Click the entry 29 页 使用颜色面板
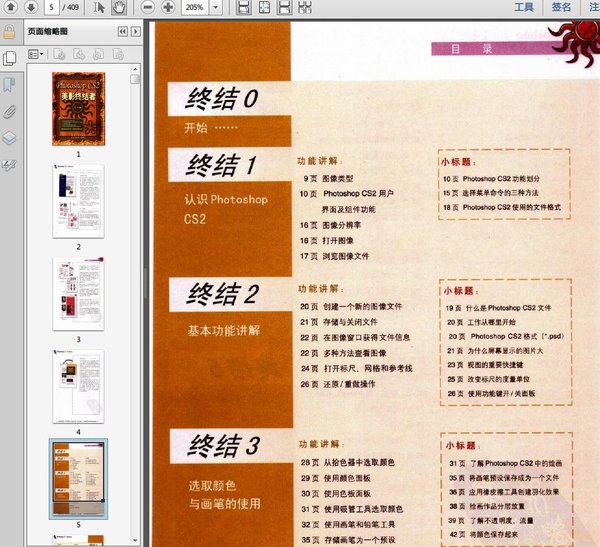The width and height of the screenshot is (600, 547). tap(336, 478)
